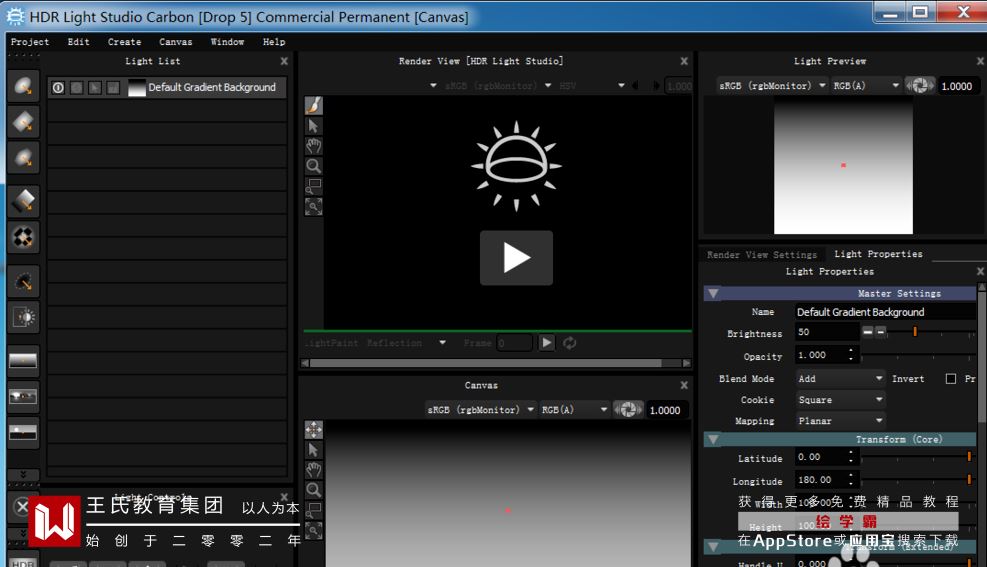This screenshot has height=567, width=987.
Task: Expand the light toolbar double-chevron
Action: coord(23,474)
